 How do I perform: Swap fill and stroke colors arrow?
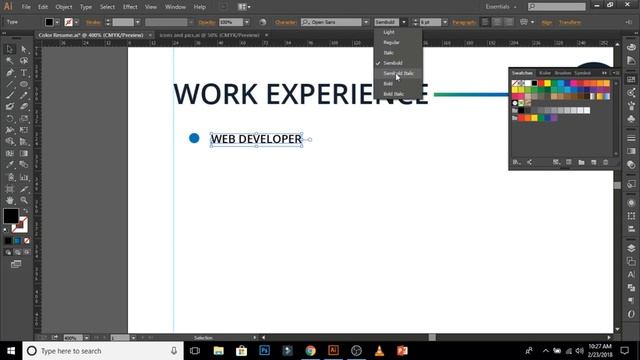point(26,211)
